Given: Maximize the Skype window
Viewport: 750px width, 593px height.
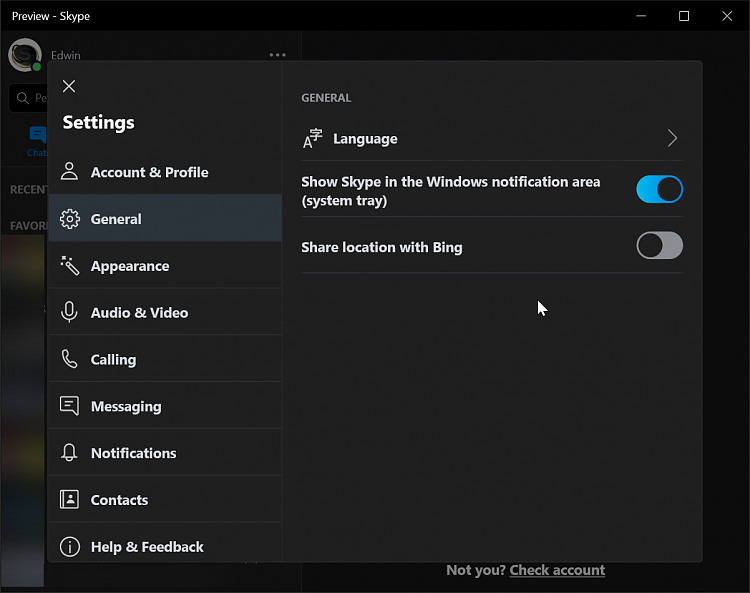Looking at the screenshot, I should coord(684,16).
